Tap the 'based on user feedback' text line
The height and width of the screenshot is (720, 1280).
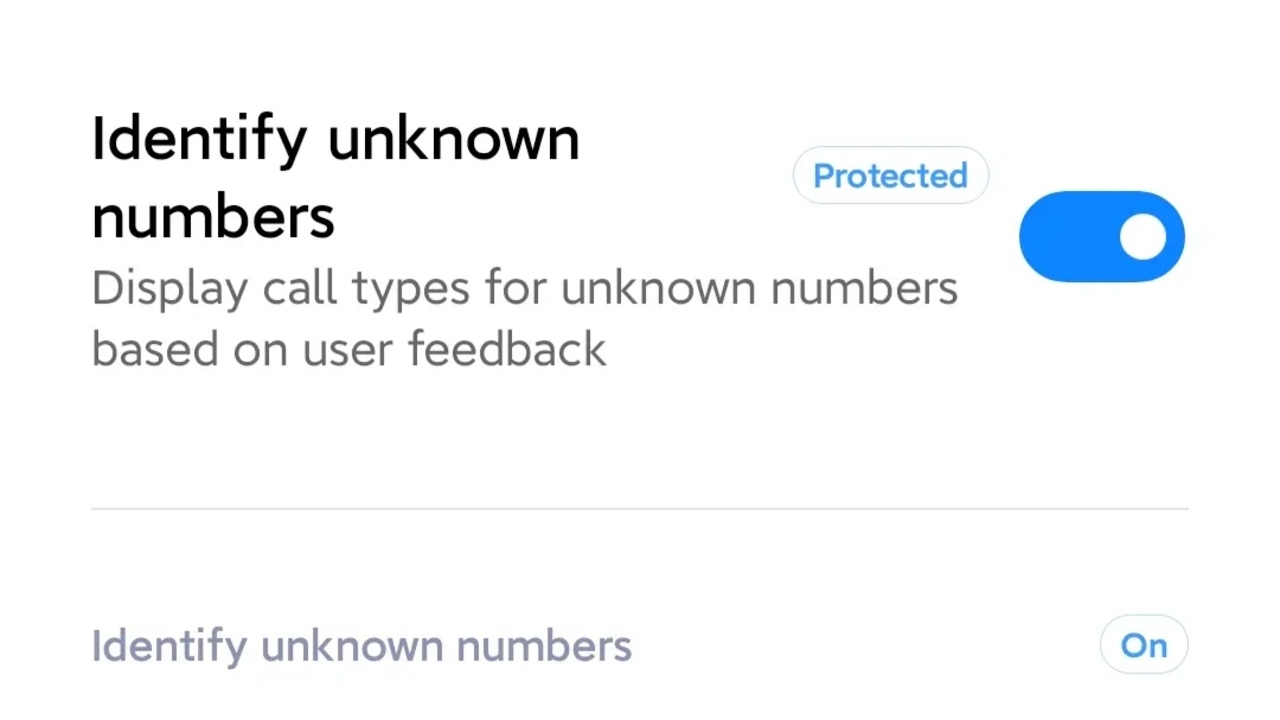point(349,349)
